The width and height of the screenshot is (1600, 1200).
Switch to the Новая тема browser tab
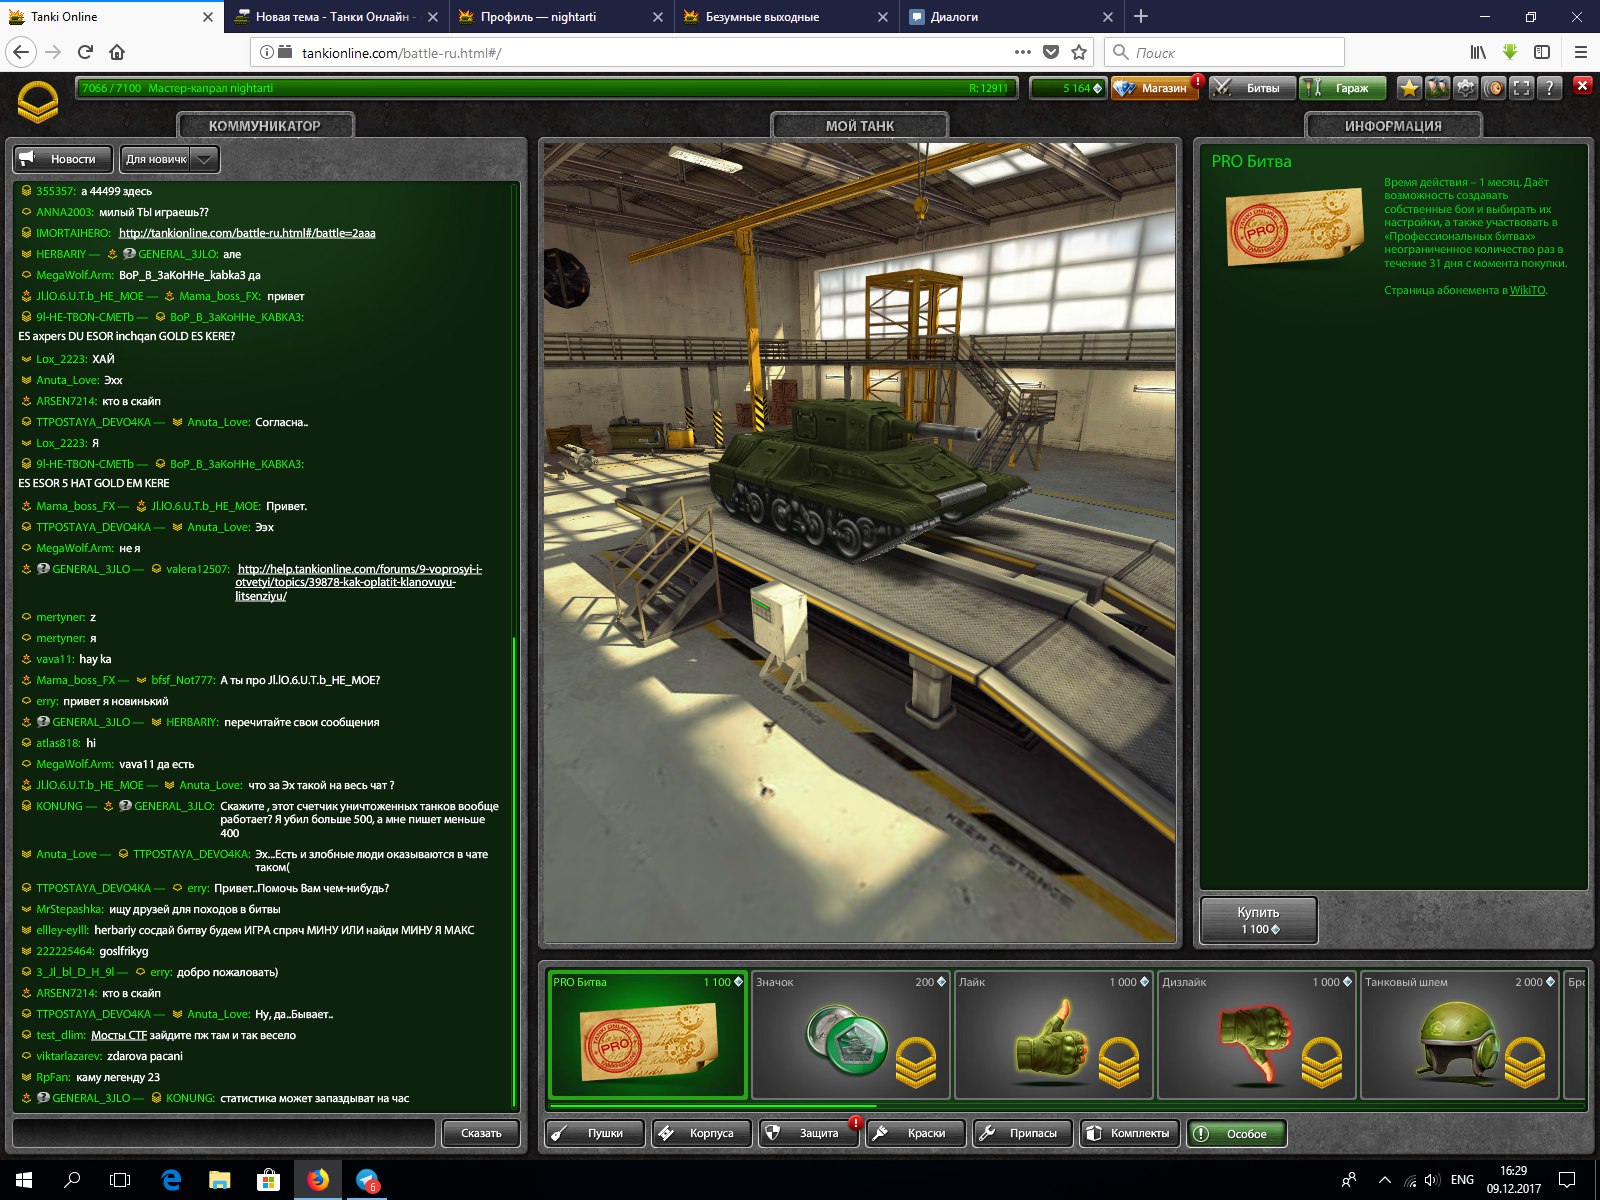point(337,16)
